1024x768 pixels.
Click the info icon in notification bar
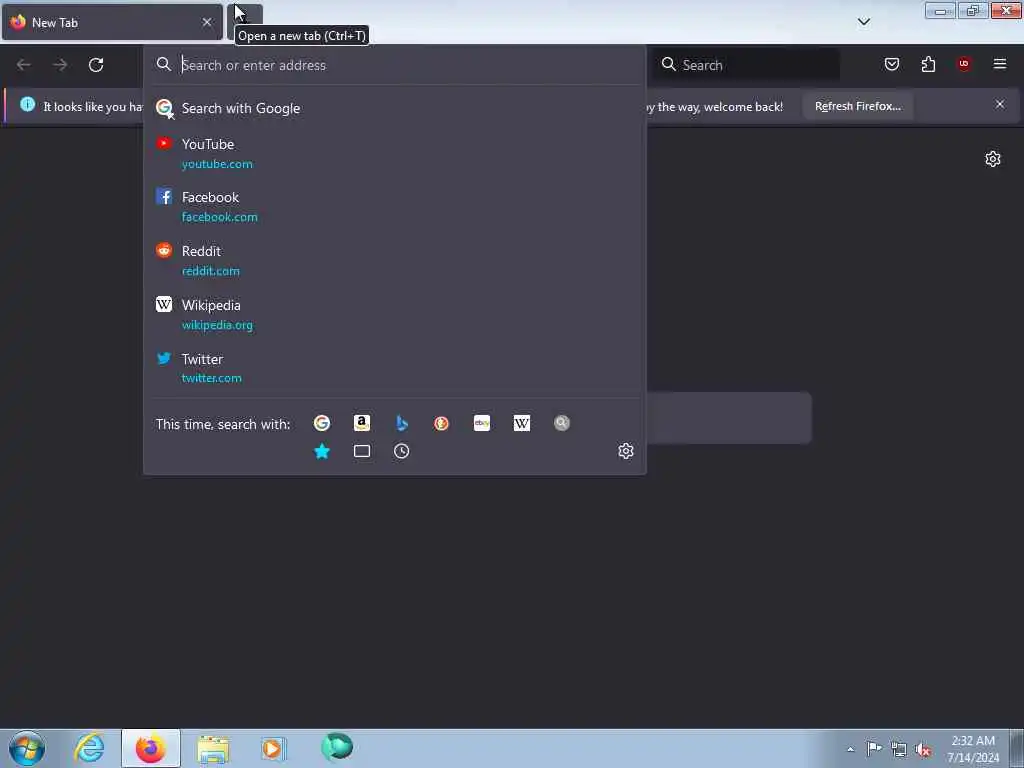point(27,104)
